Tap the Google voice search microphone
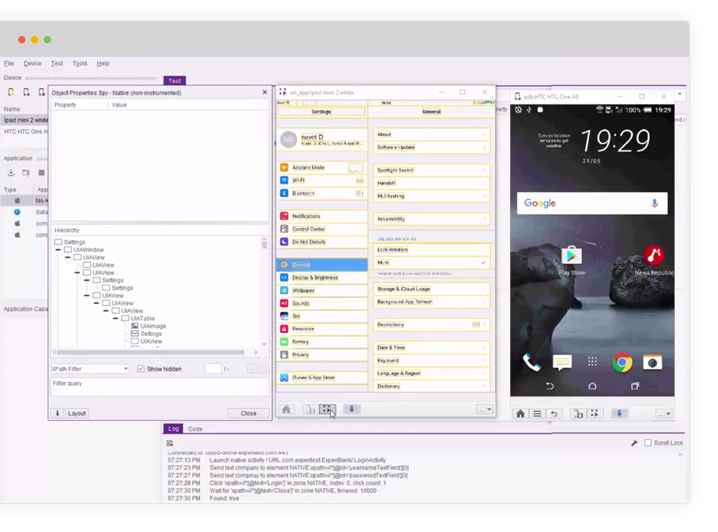 [x=655, y=203]
